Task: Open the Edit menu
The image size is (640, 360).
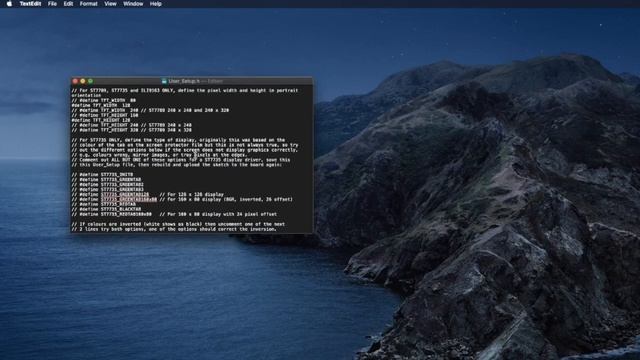Action: tap(68, 4)
